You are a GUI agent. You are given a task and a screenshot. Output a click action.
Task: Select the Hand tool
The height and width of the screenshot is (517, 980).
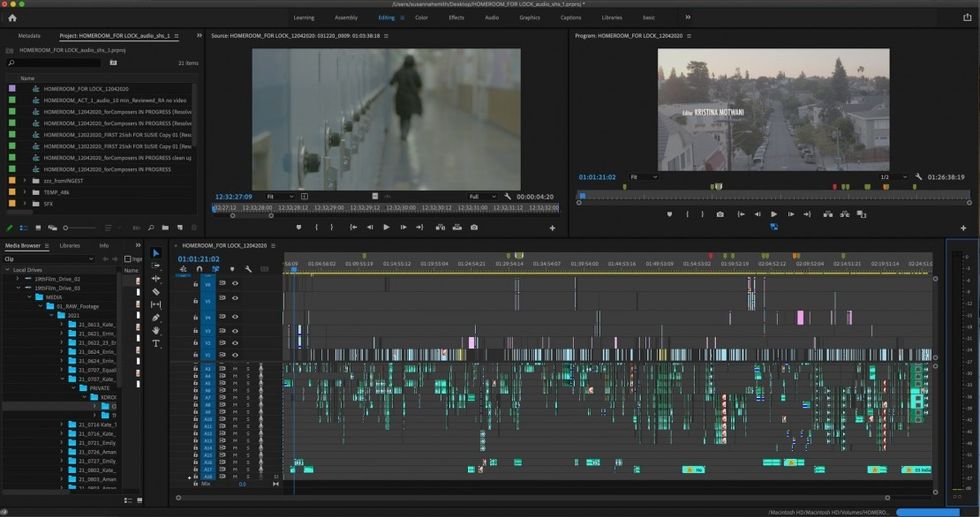point(156,330)
